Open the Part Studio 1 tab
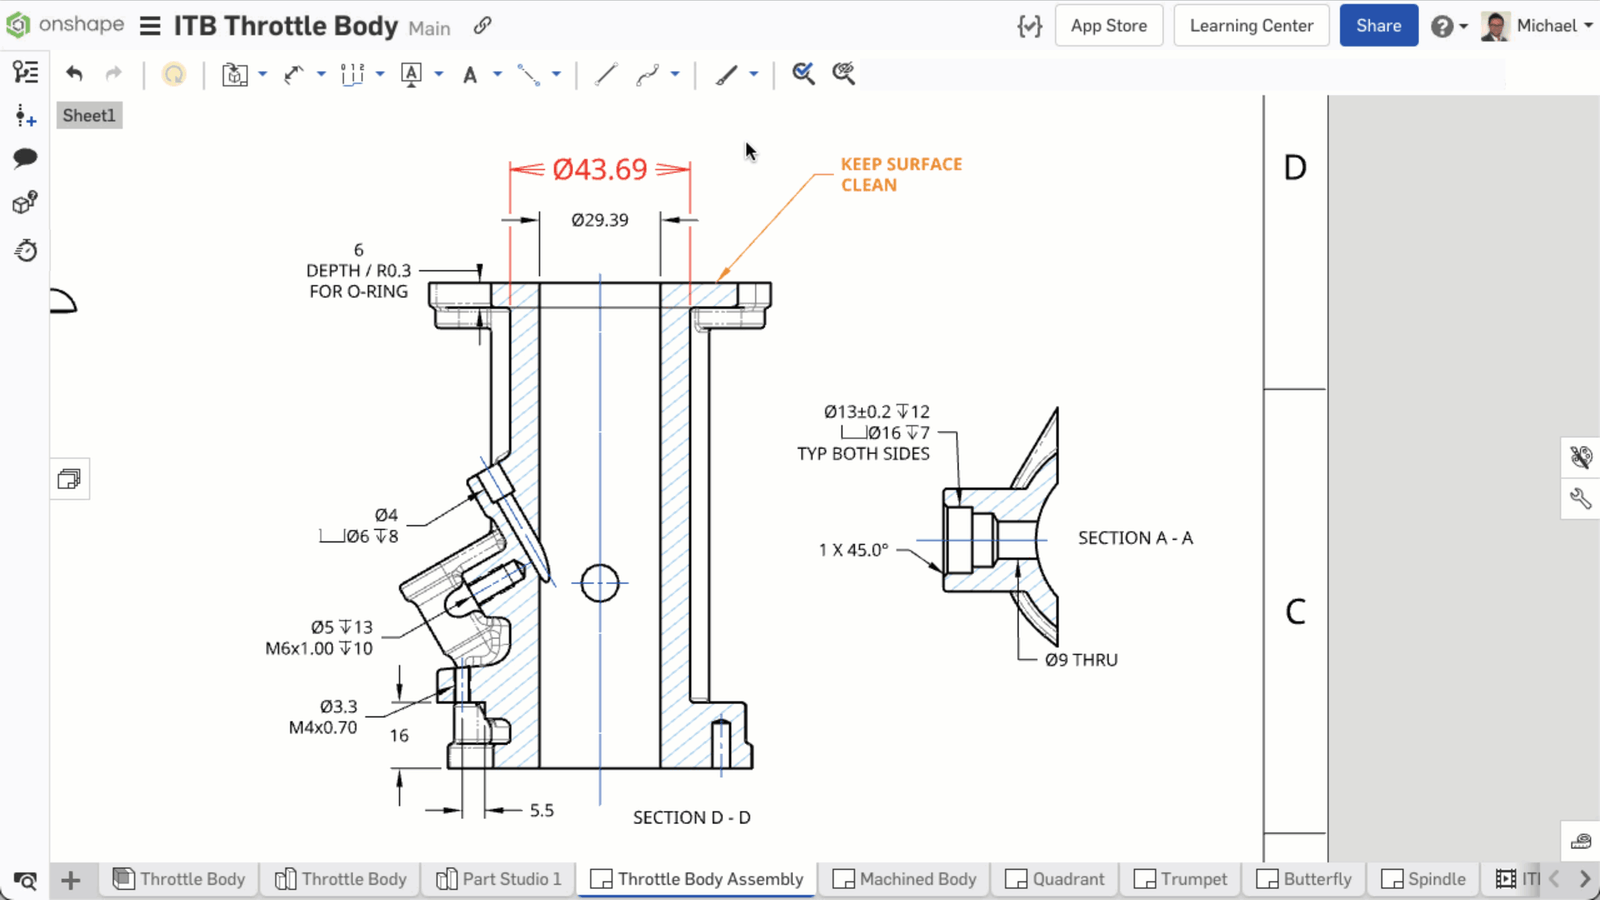This screenshot has width=1600, height=900. [x=499, y=879]
